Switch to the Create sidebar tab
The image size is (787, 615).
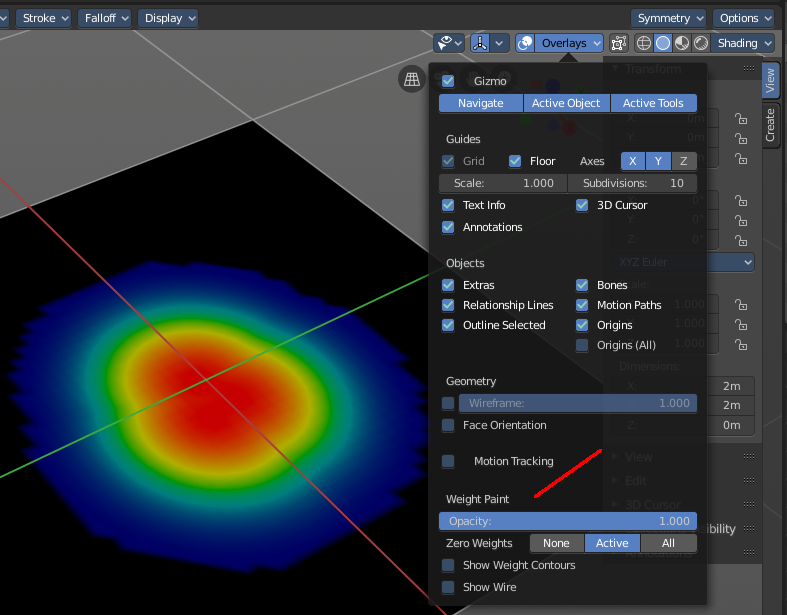[x=770, y=125]
